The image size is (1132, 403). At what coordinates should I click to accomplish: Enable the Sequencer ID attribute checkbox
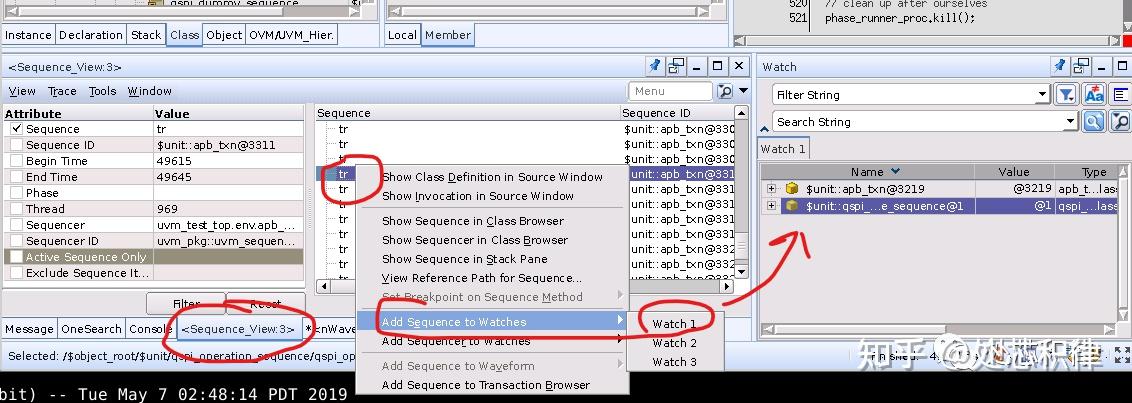17,240
